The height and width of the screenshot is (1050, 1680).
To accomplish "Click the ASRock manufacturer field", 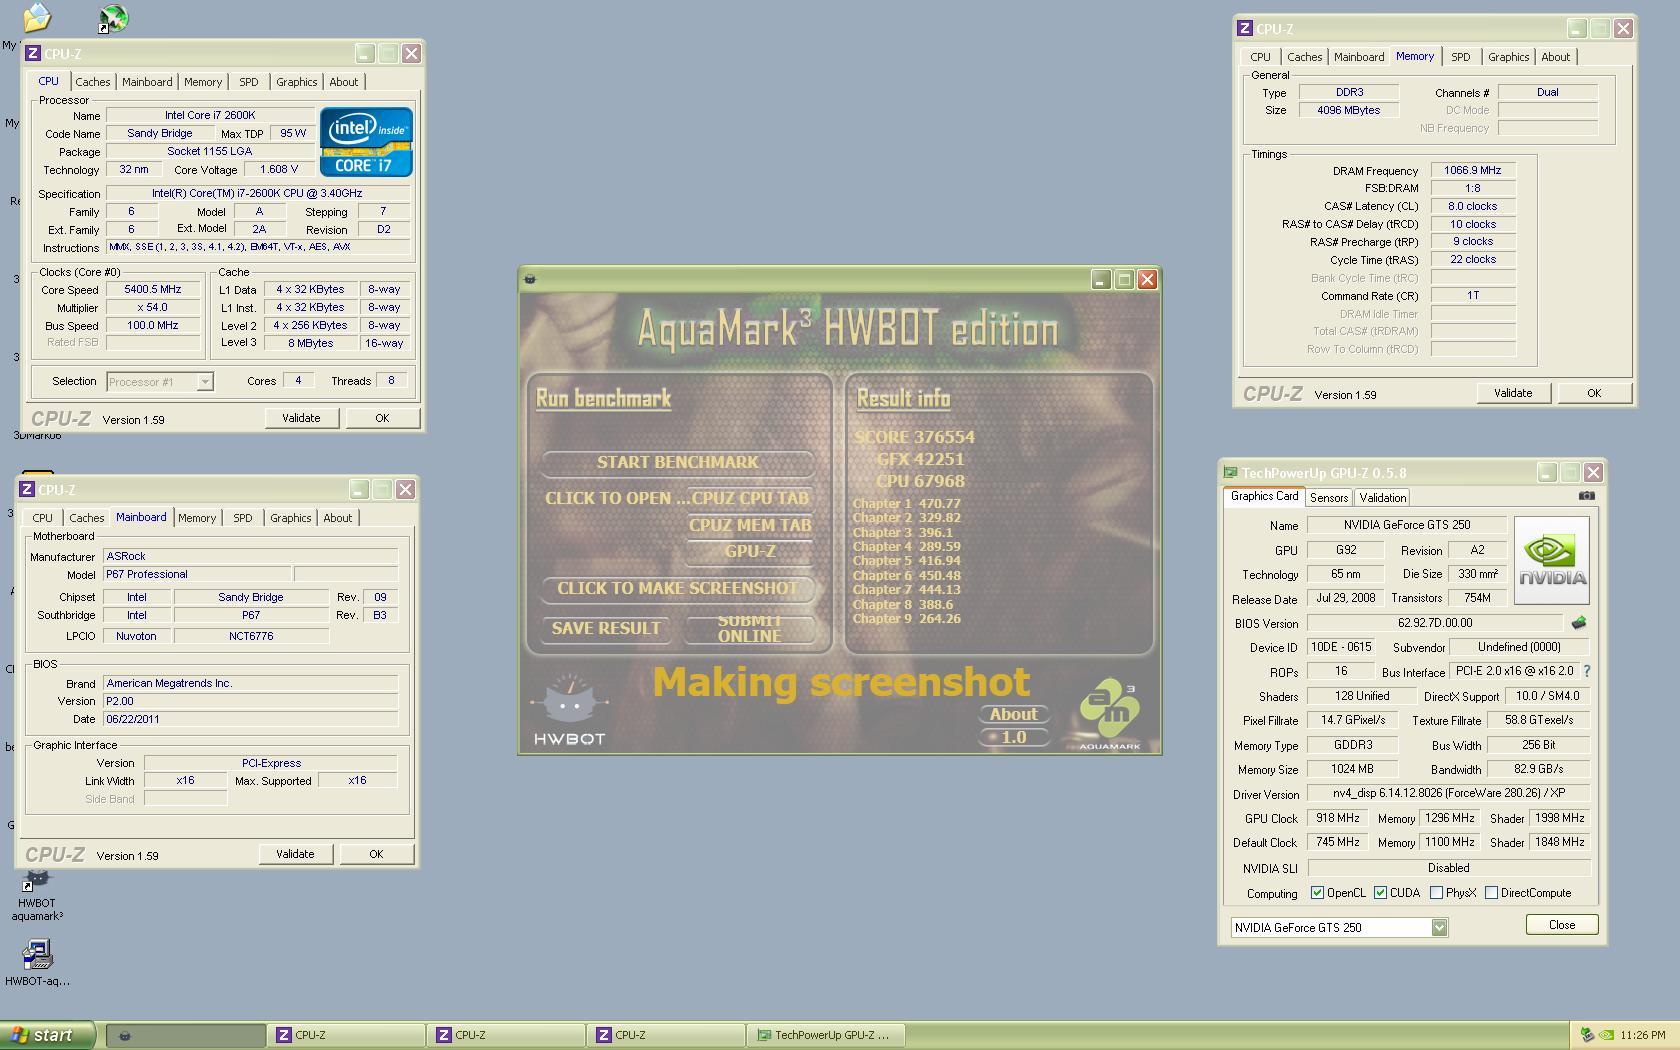I will point(251,556).
